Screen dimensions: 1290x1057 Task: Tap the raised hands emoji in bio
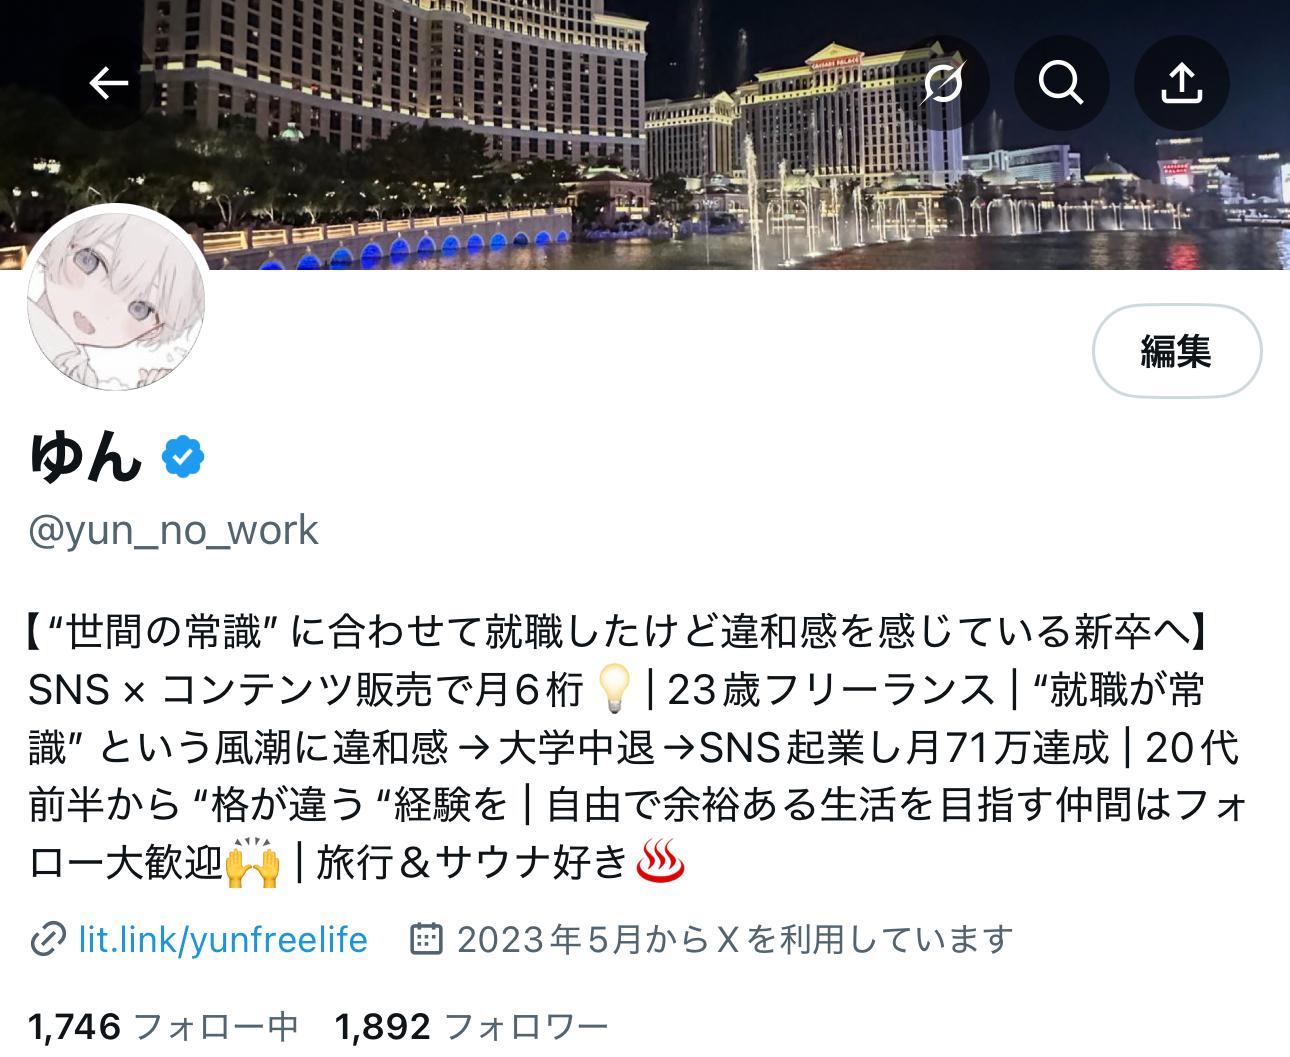[252, 862]
